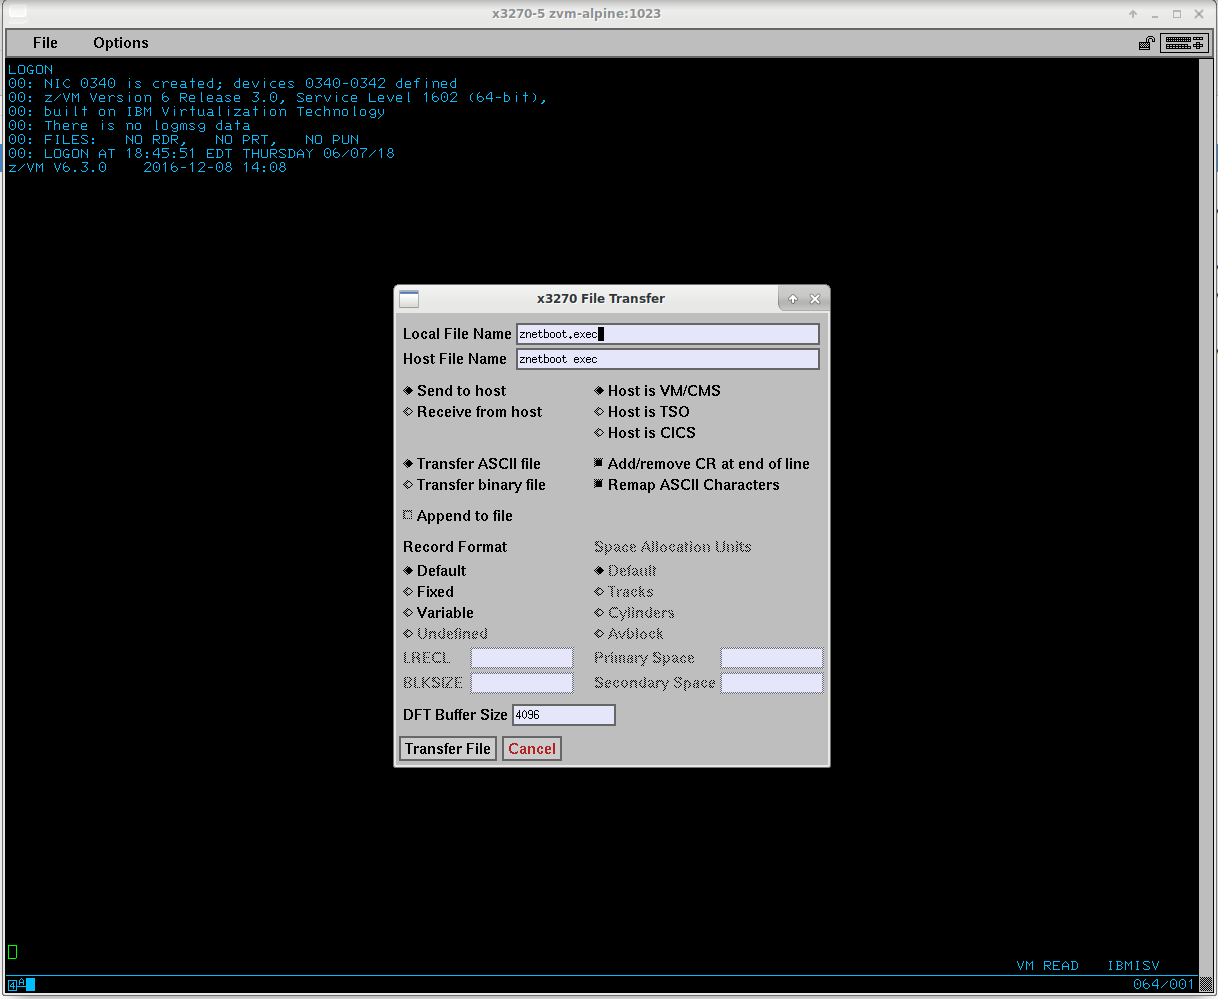The image size is (1218, 999).
Task: Enable Append to file
Action: coord(458,516)
